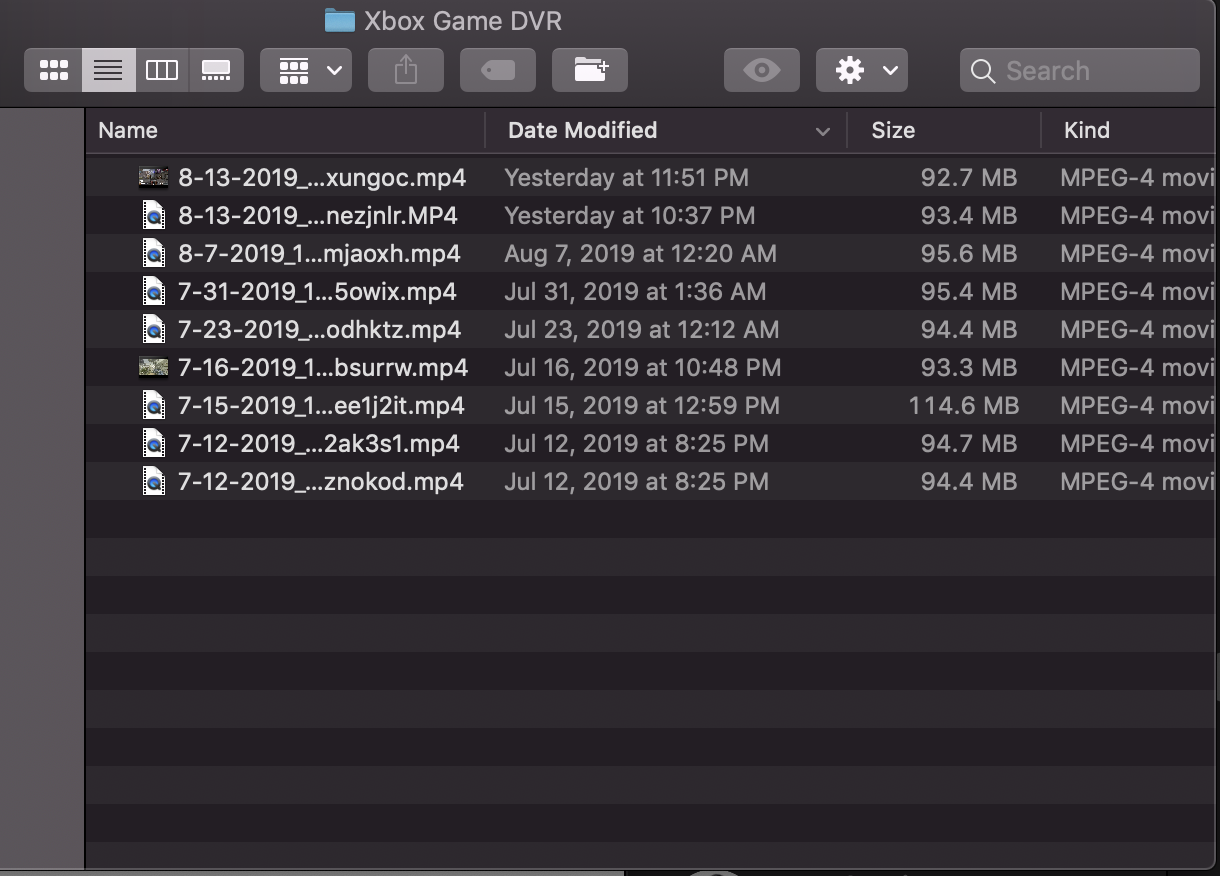Open Quick Look preview
Viewport: 1220px width, 876px height.
click(x=761, y=70)
